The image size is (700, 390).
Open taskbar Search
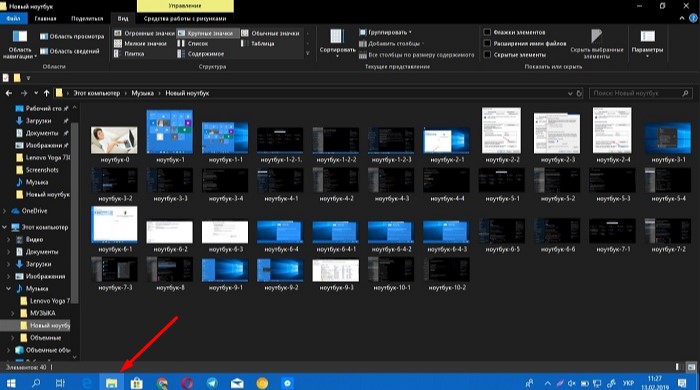(x=36, y=383)
